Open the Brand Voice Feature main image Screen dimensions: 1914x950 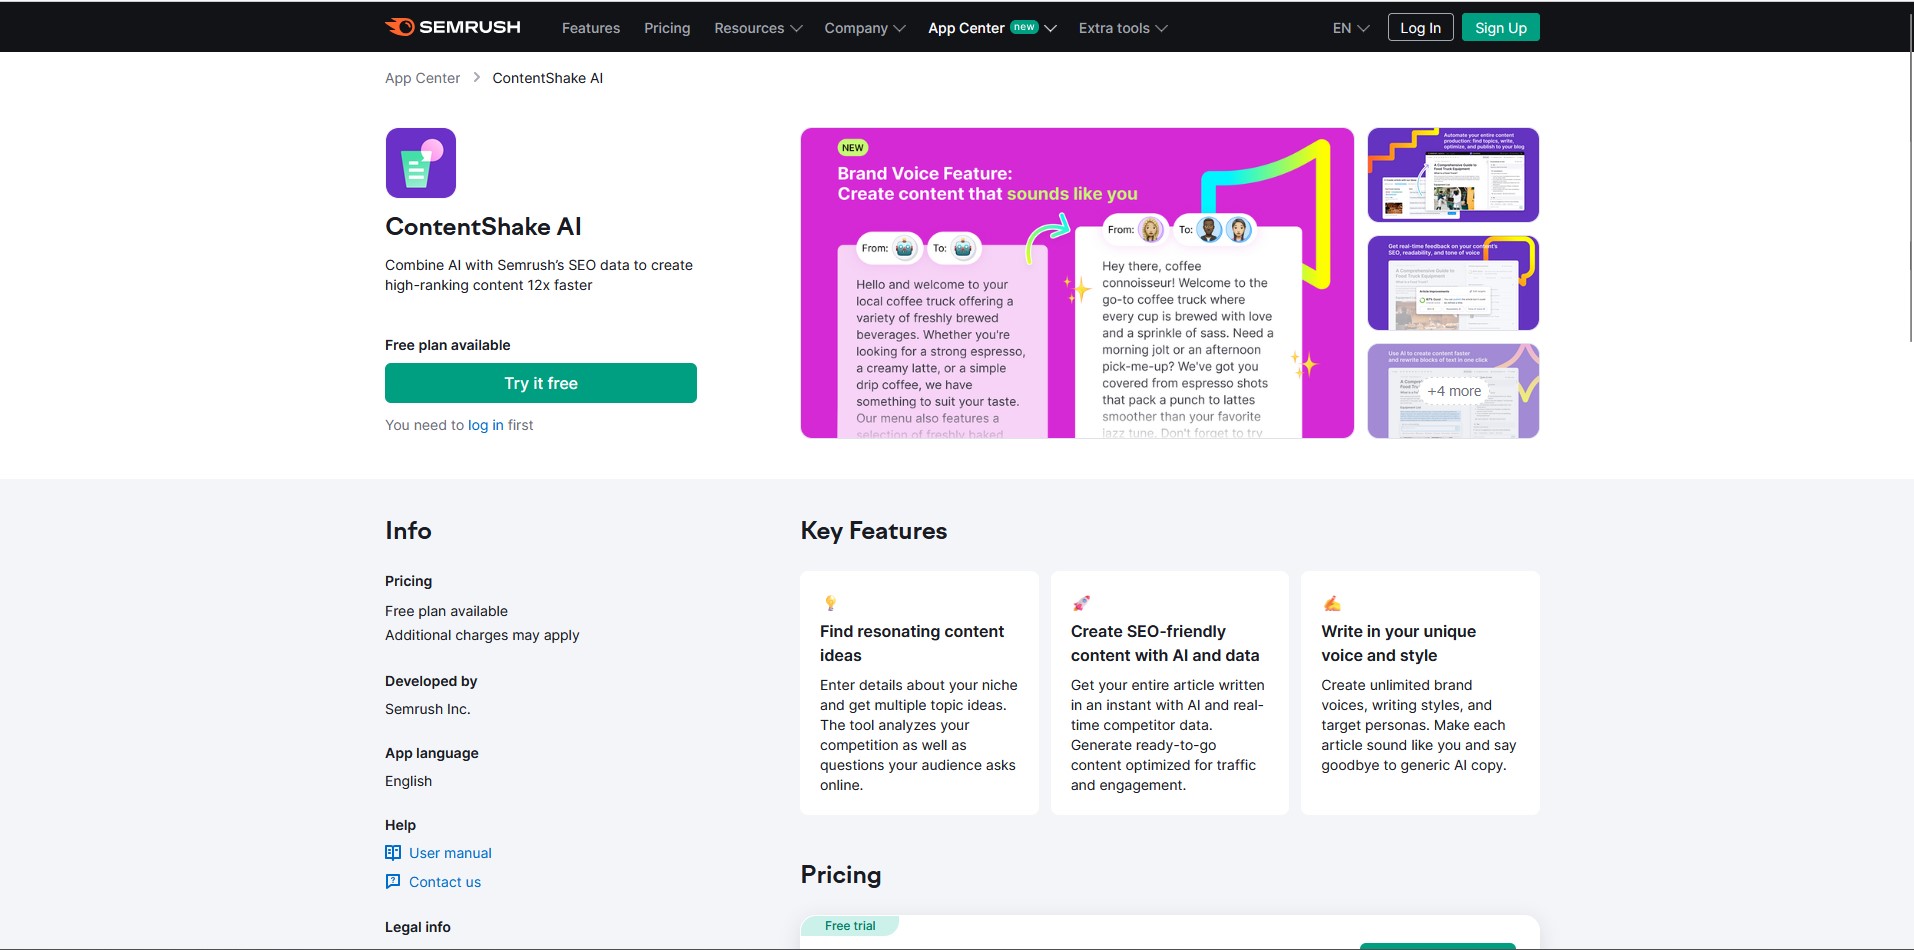(1077, 283)
